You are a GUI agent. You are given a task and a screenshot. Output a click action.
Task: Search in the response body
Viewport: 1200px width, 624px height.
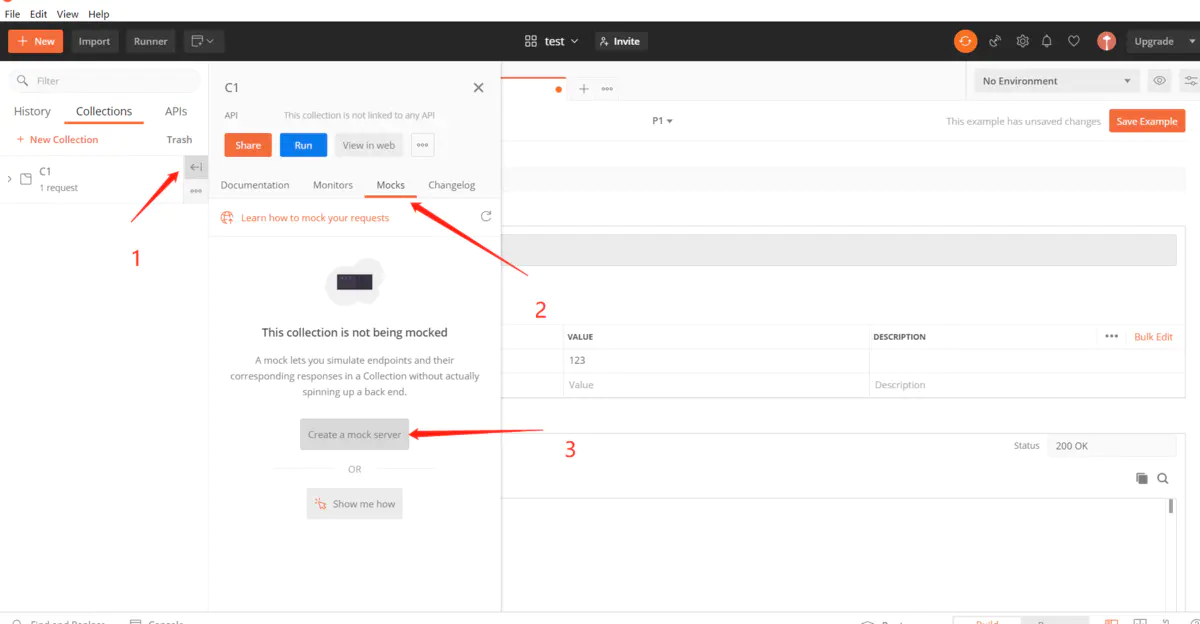(x=1163, y=478)
